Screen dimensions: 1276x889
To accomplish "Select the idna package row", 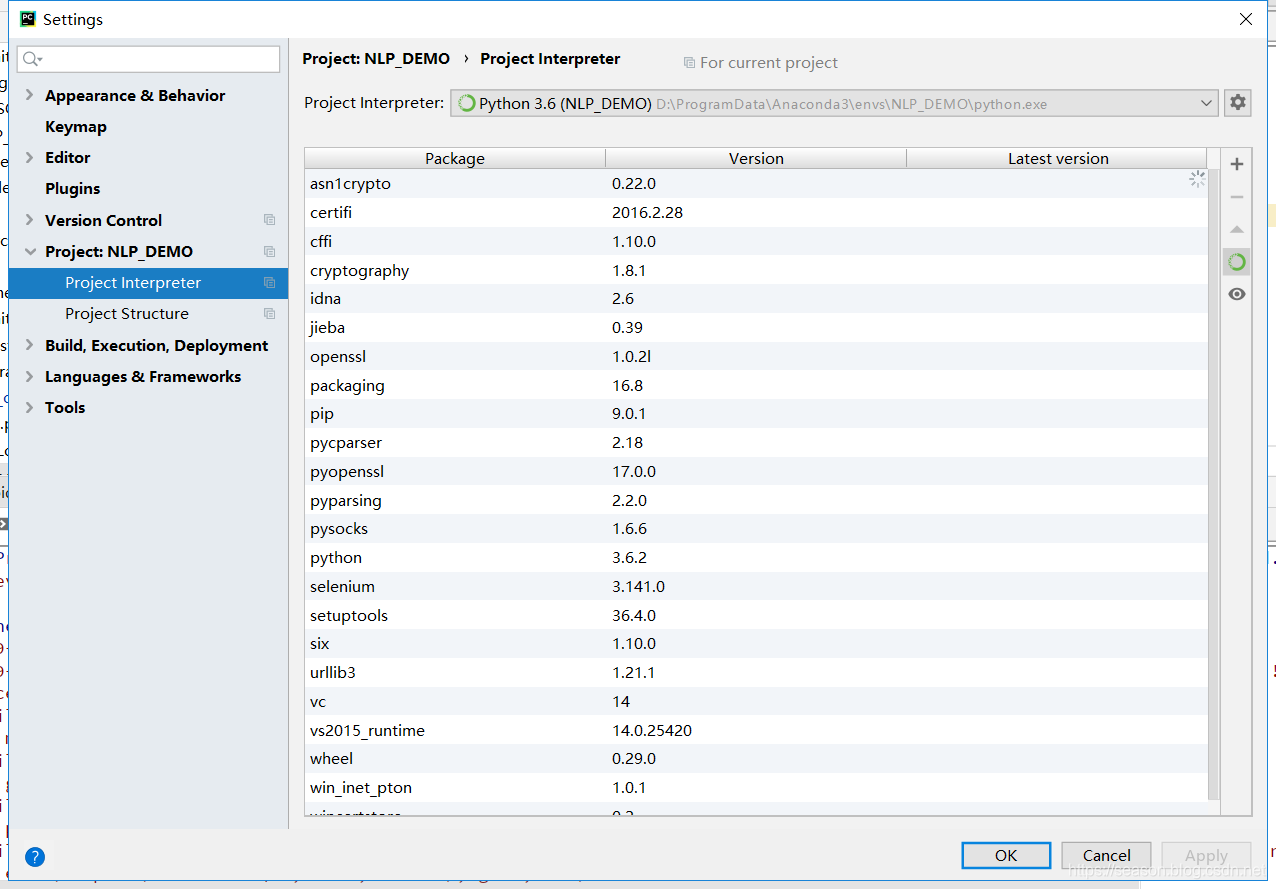I will pyautogui.click(x=756, y=299).
